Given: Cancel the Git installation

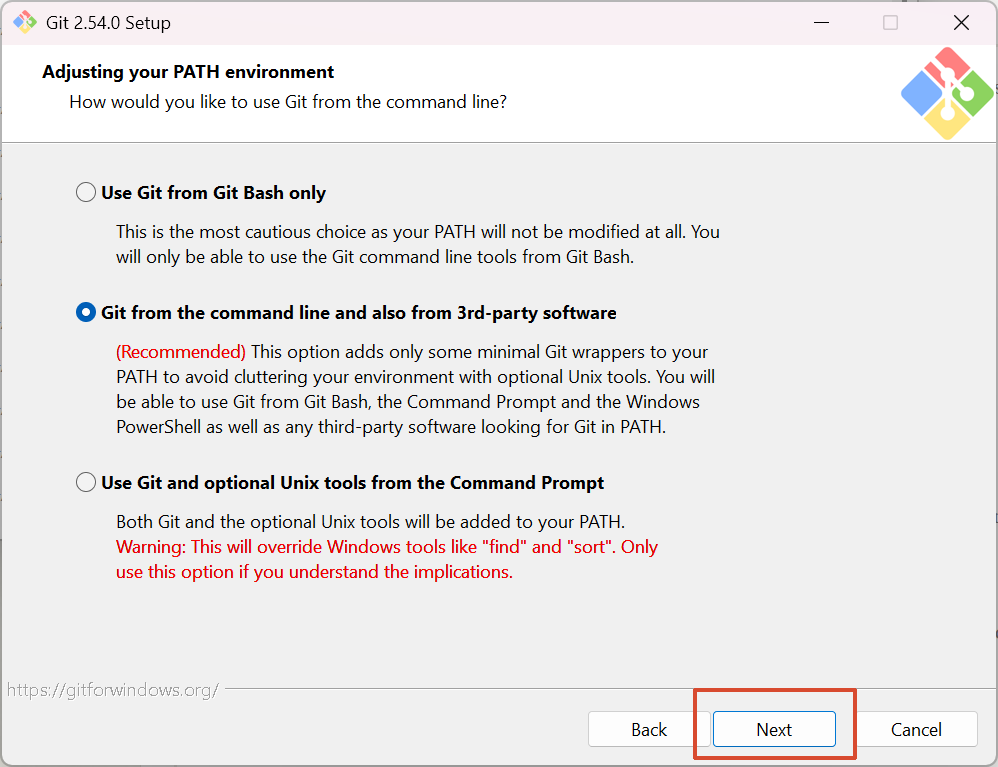Looking at the screenshot, I should pos(916,730).
